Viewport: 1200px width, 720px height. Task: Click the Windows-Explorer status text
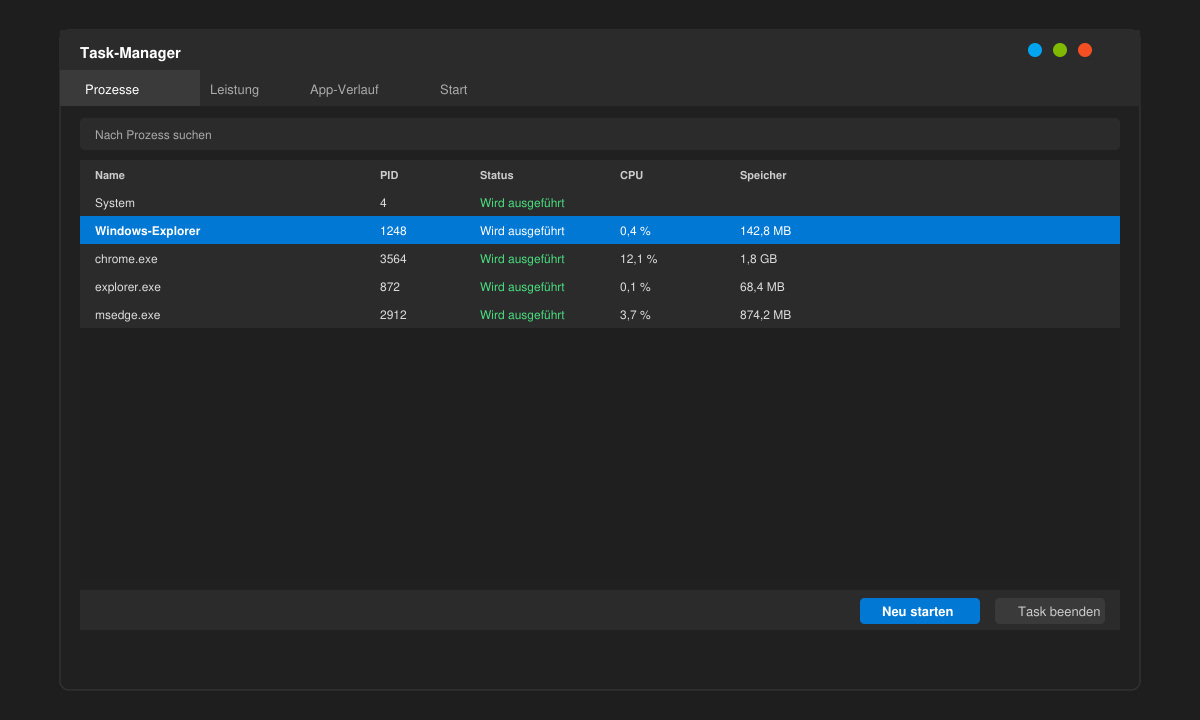(522, 230)
